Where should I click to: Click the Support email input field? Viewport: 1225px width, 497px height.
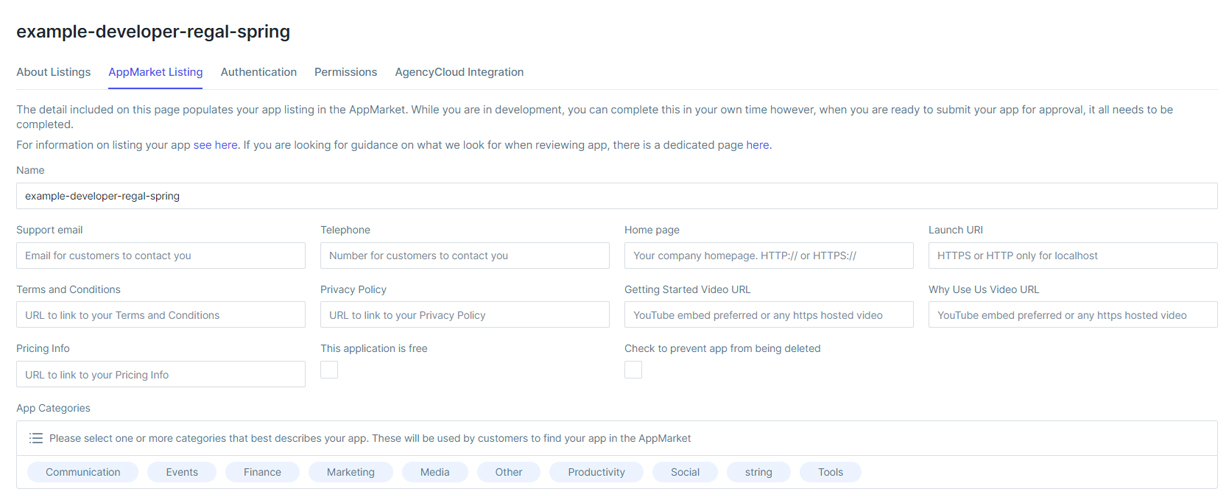pyautogui.click(x=161, y=256)
